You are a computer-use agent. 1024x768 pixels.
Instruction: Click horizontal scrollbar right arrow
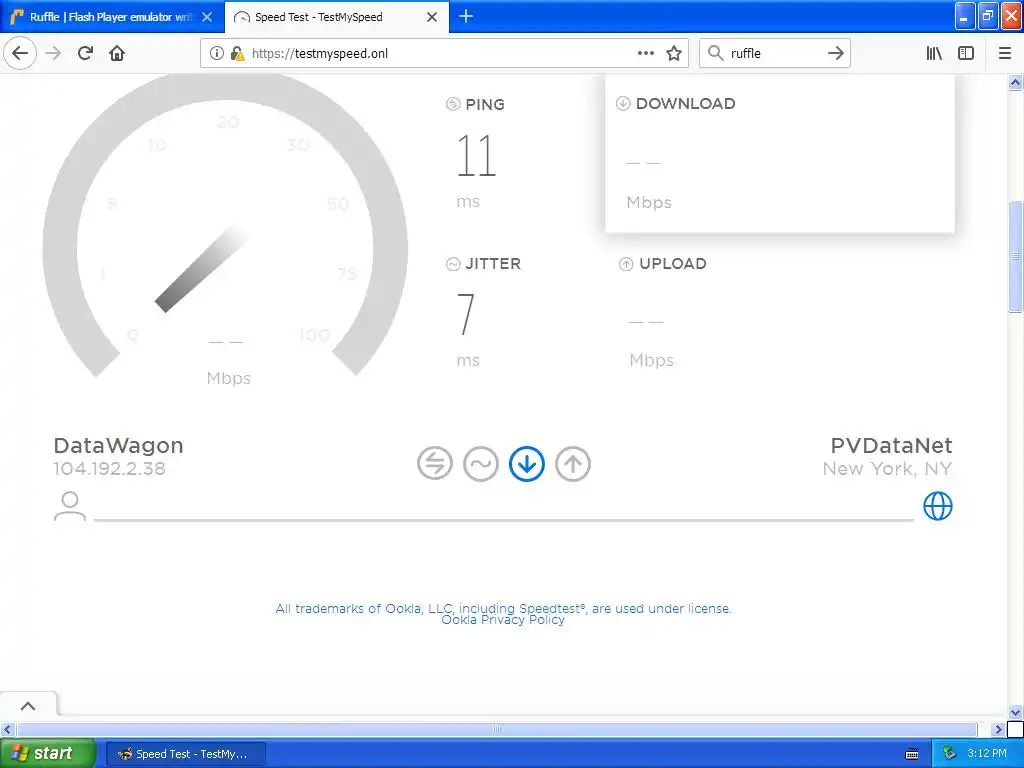point(998,729)
